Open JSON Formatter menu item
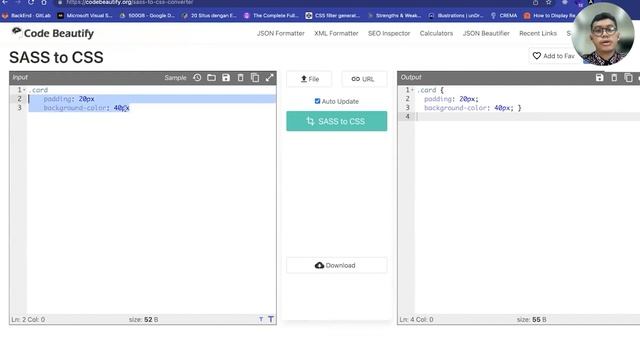This screenshot has height=360, width=640. click(281, 33)
